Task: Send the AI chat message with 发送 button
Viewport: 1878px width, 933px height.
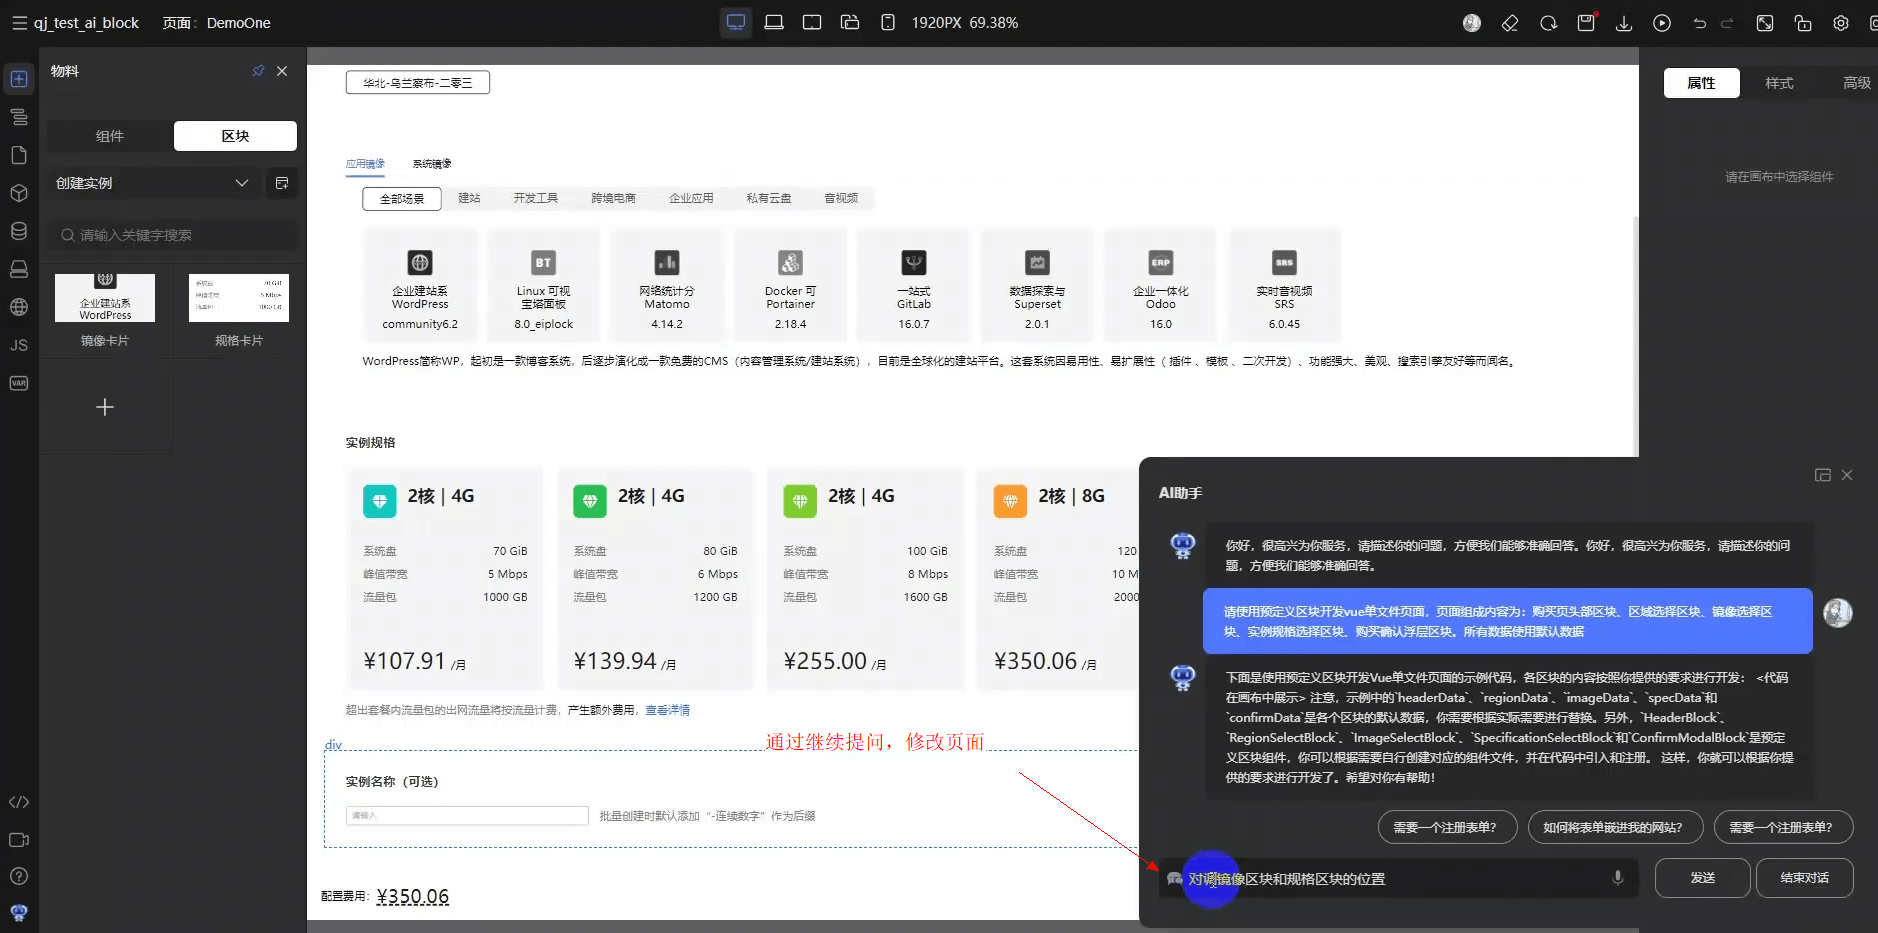Action: click(1701, 877)
